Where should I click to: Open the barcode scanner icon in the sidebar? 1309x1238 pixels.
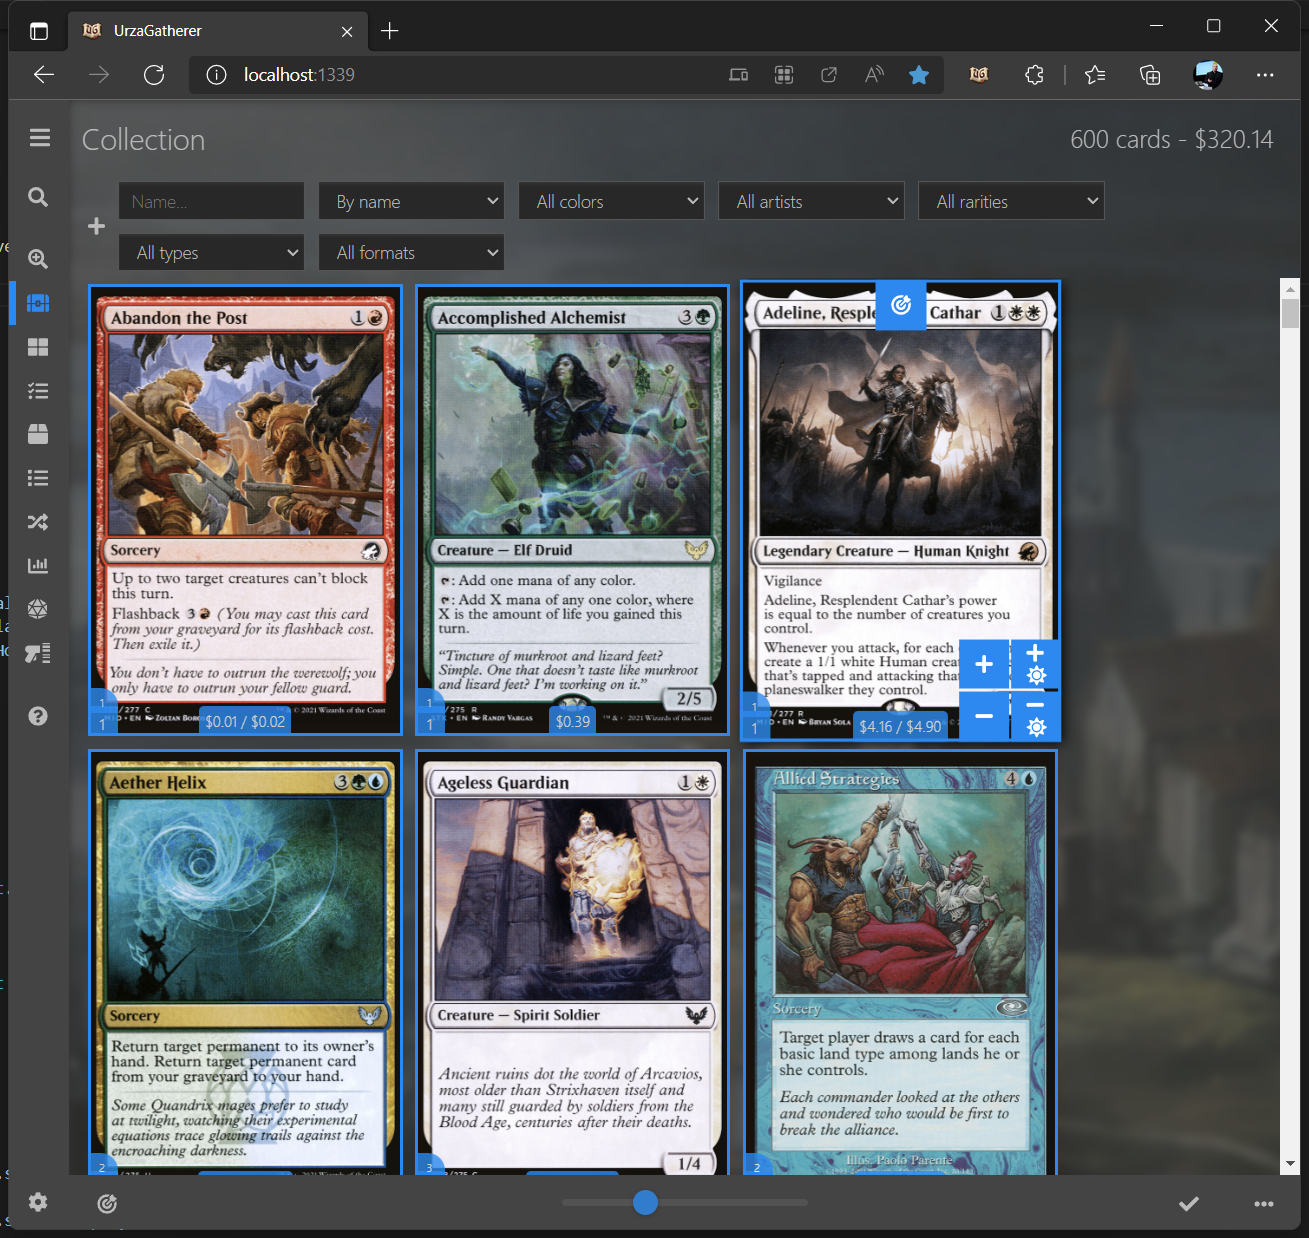38,653
